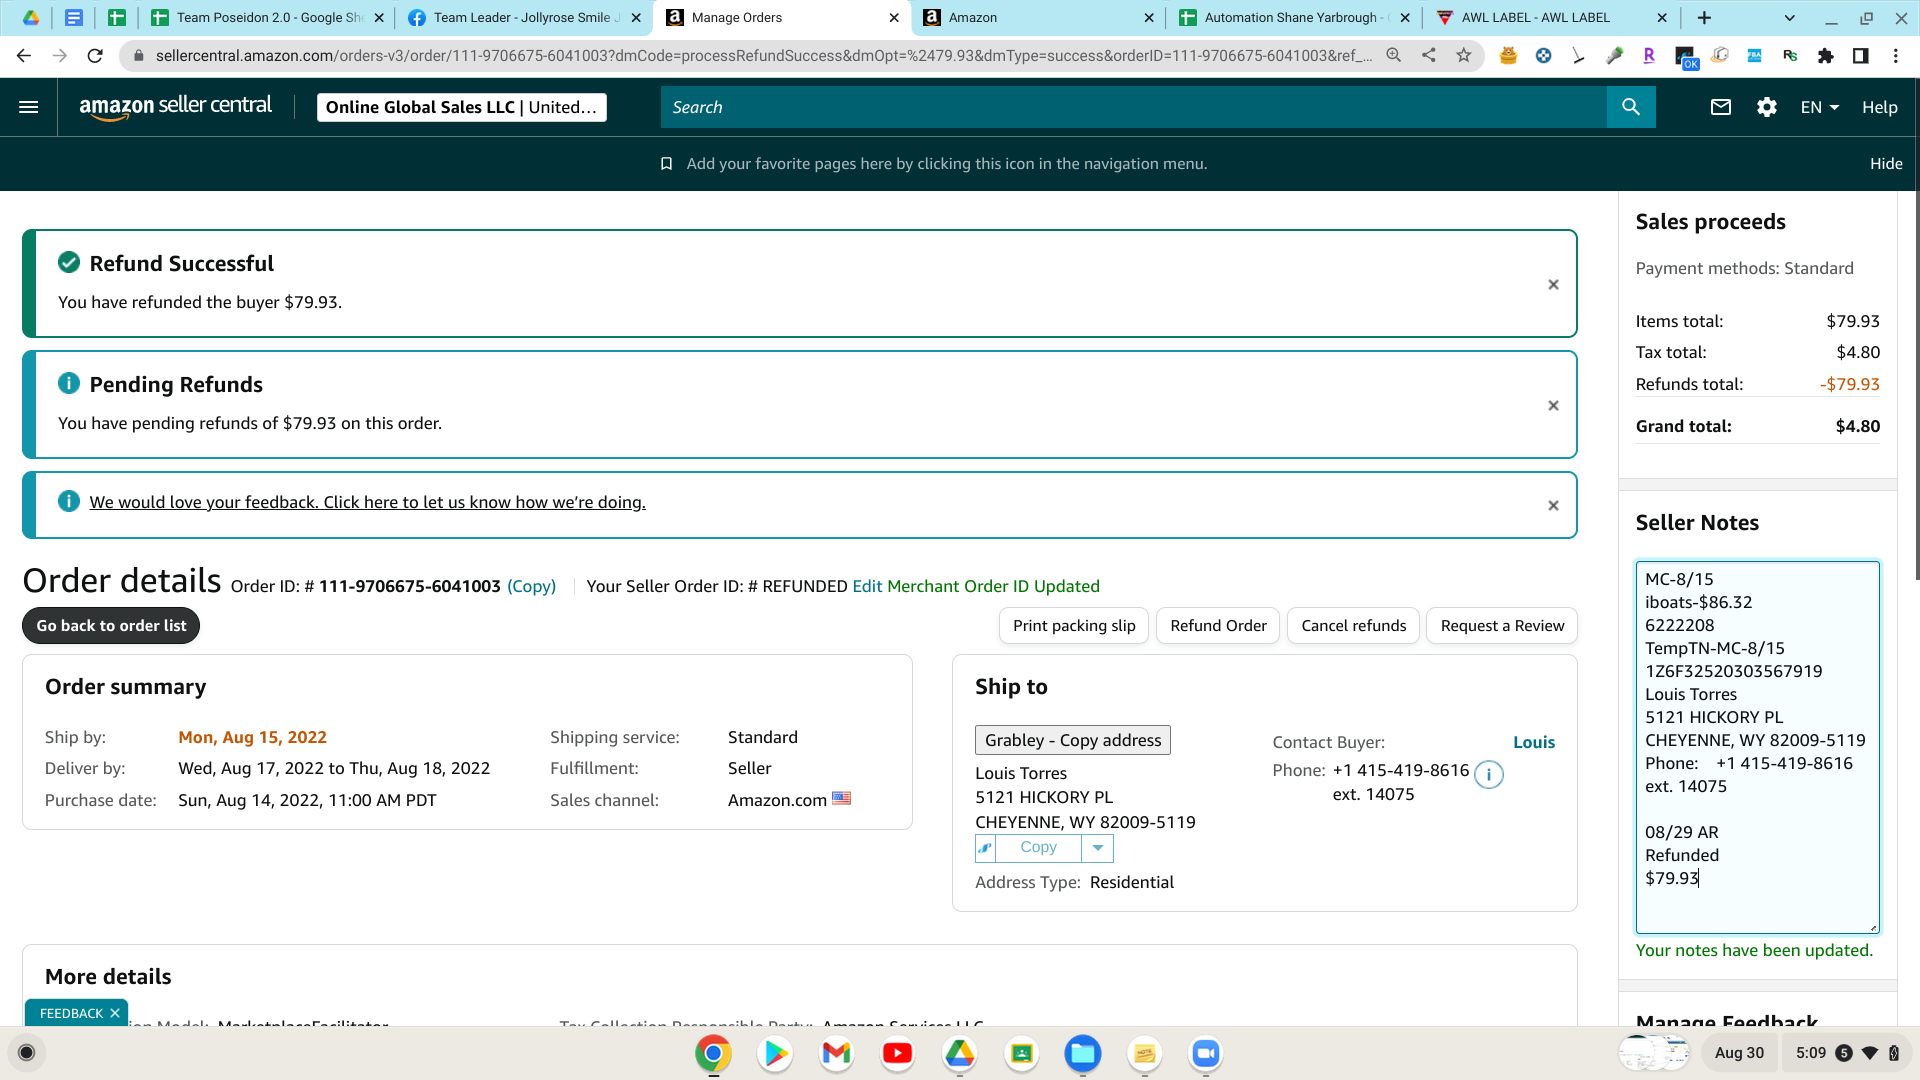Viewport: 1920px width, 1080px height.
Task: Dismiss the feedback request banner
Action: pos(1553,506)
